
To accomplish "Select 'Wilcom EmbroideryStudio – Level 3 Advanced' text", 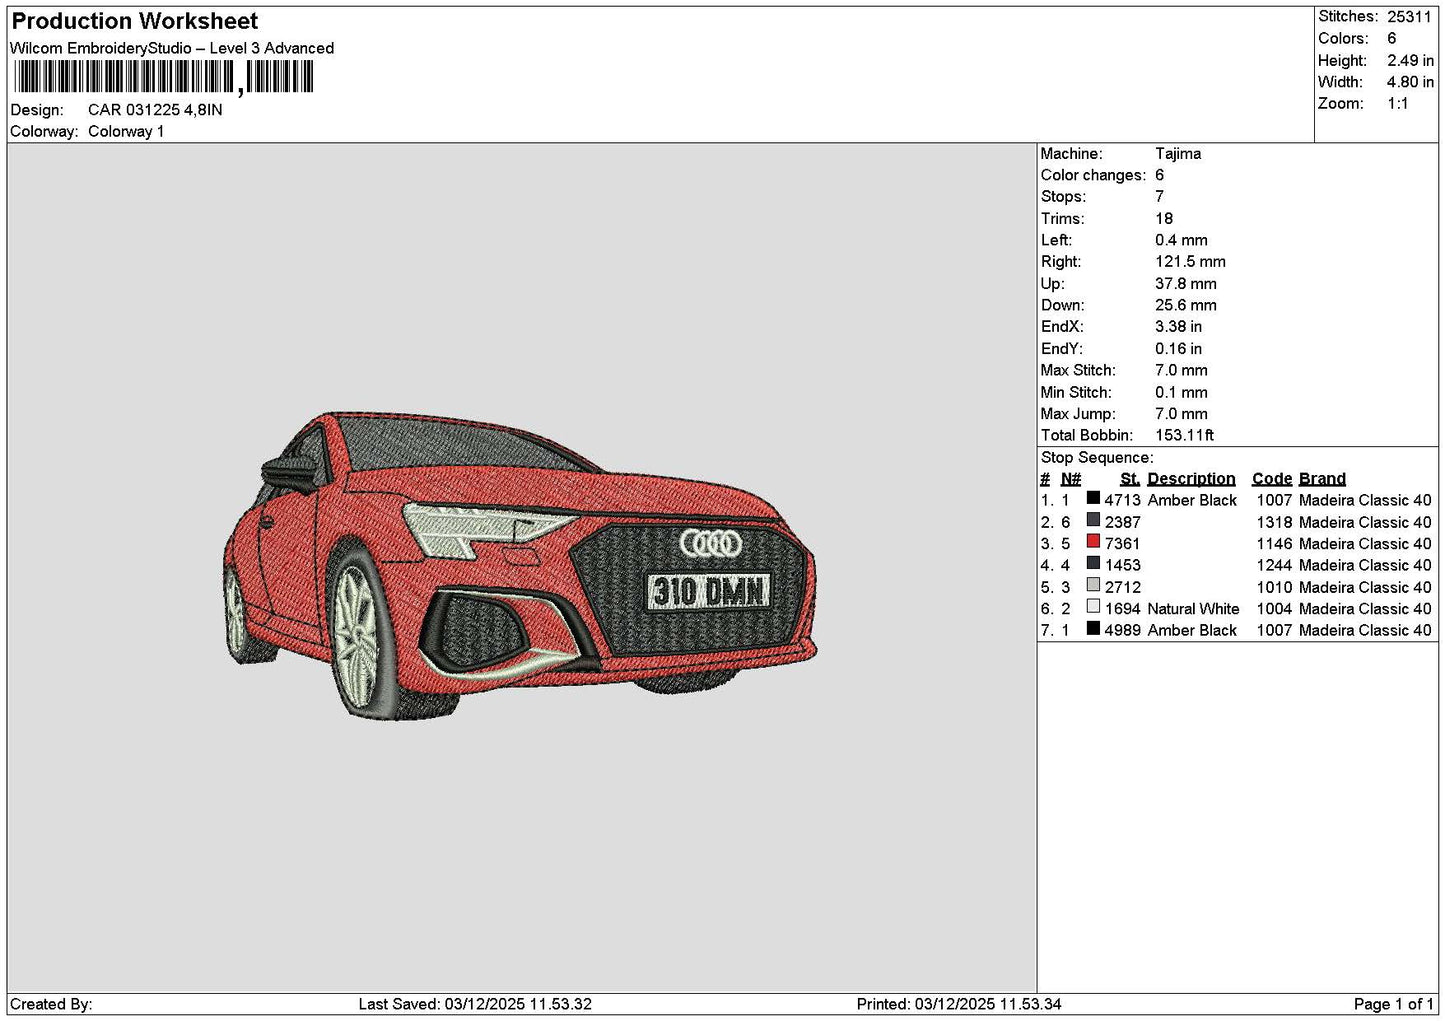I will pyautogui.click(x=172, y=48).
